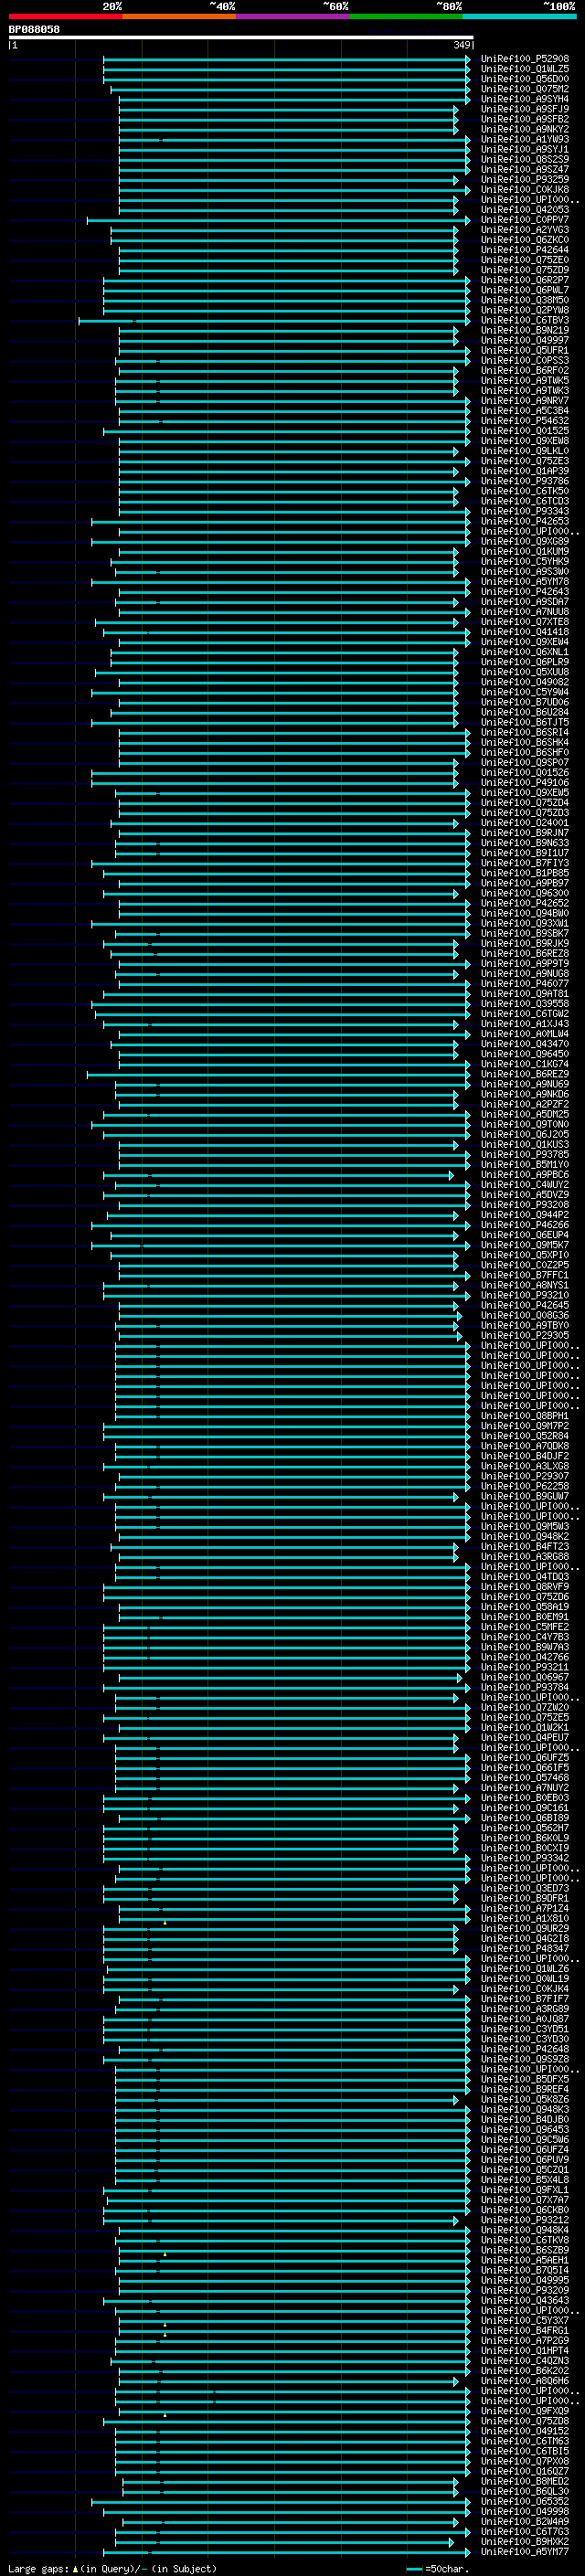
Task: Click the green ~80% identity legend segment
Action: 406,17
